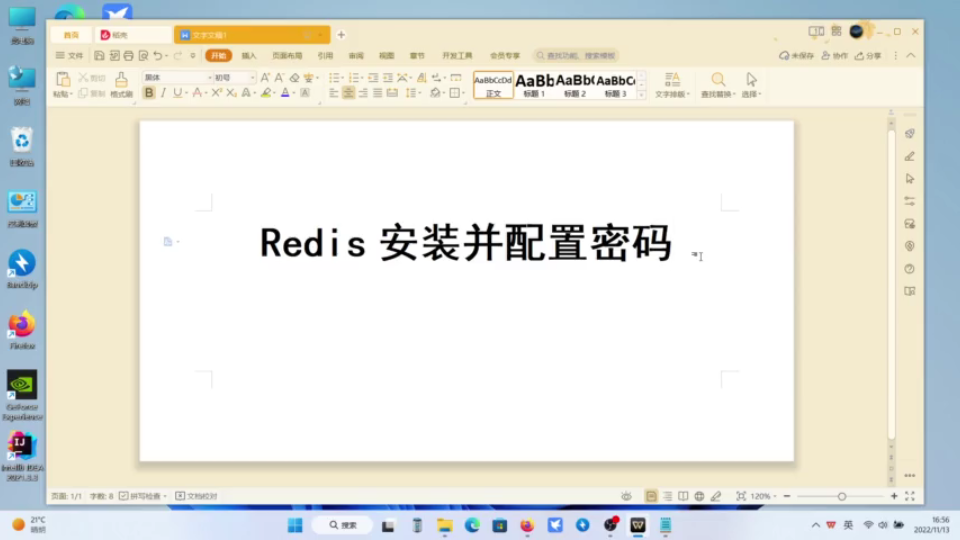Click the Print icon in quick toolbar

click(x=129, y=56)
